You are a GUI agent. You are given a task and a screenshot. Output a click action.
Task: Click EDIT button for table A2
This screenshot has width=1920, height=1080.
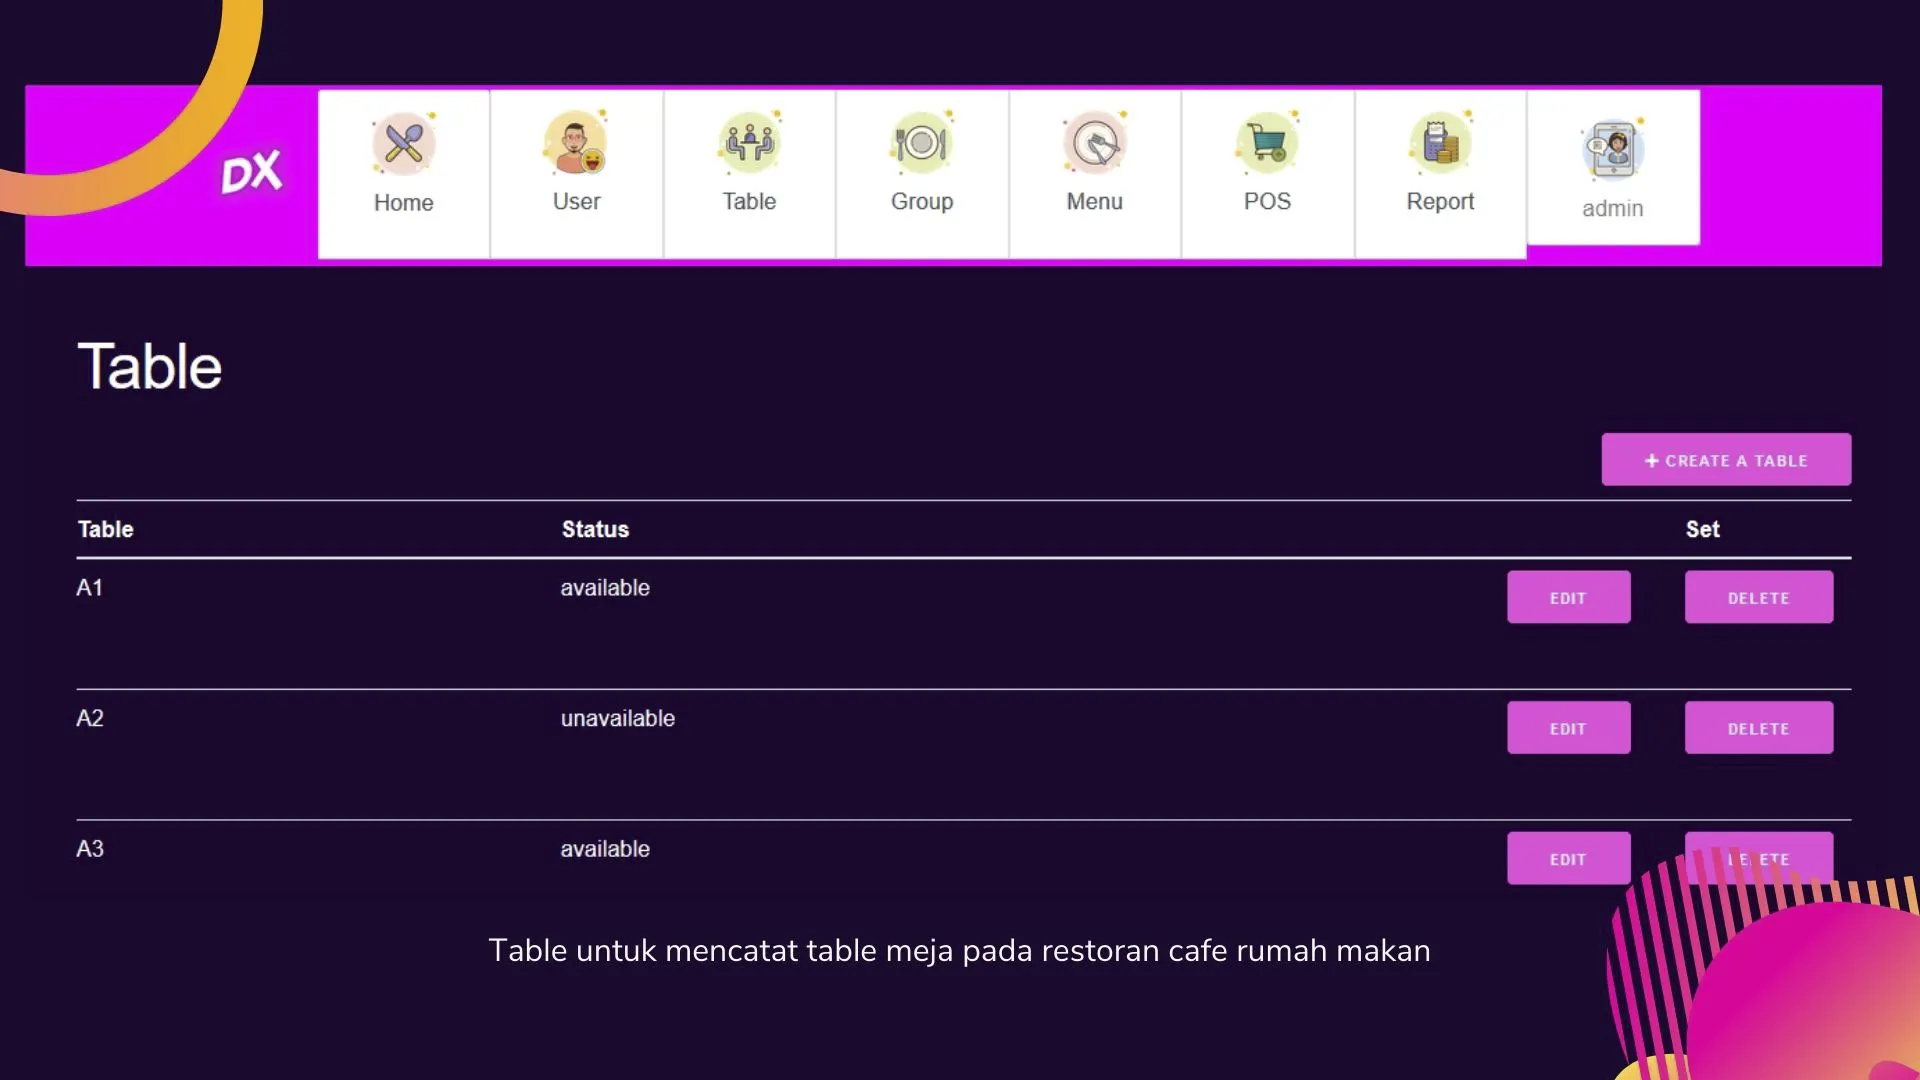pos(1568,728)
